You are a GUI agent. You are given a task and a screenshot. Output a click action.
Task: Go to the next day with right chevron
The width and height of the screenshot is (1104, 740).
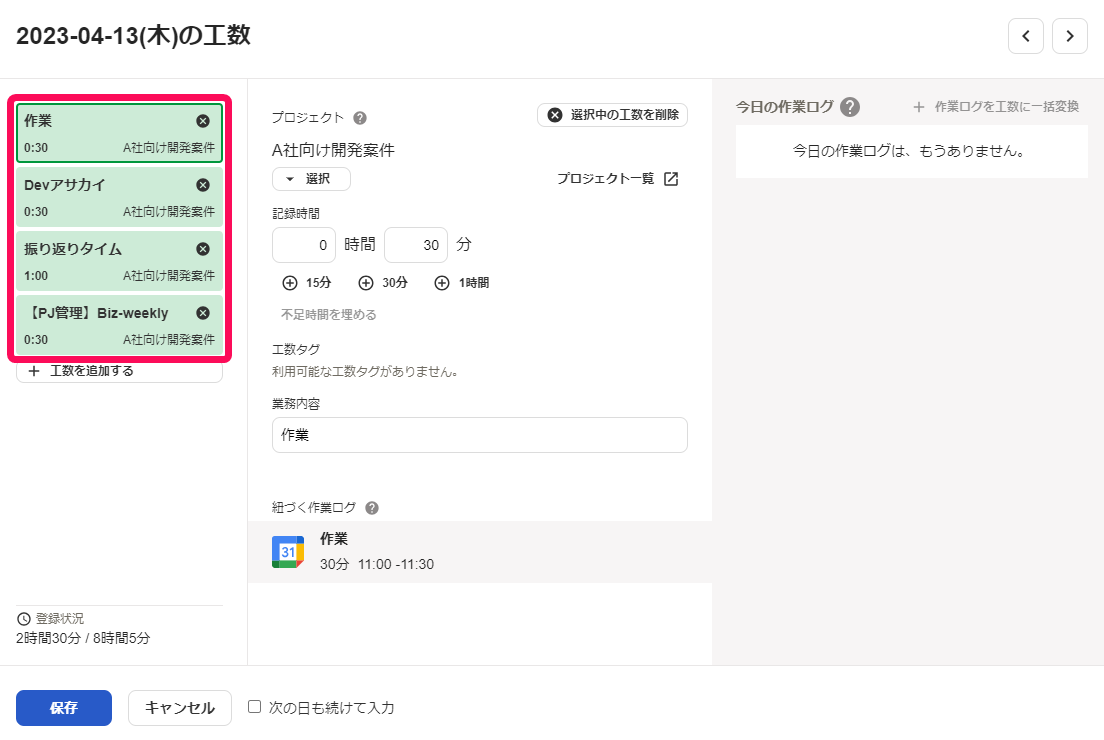[x=1070, y=36]
